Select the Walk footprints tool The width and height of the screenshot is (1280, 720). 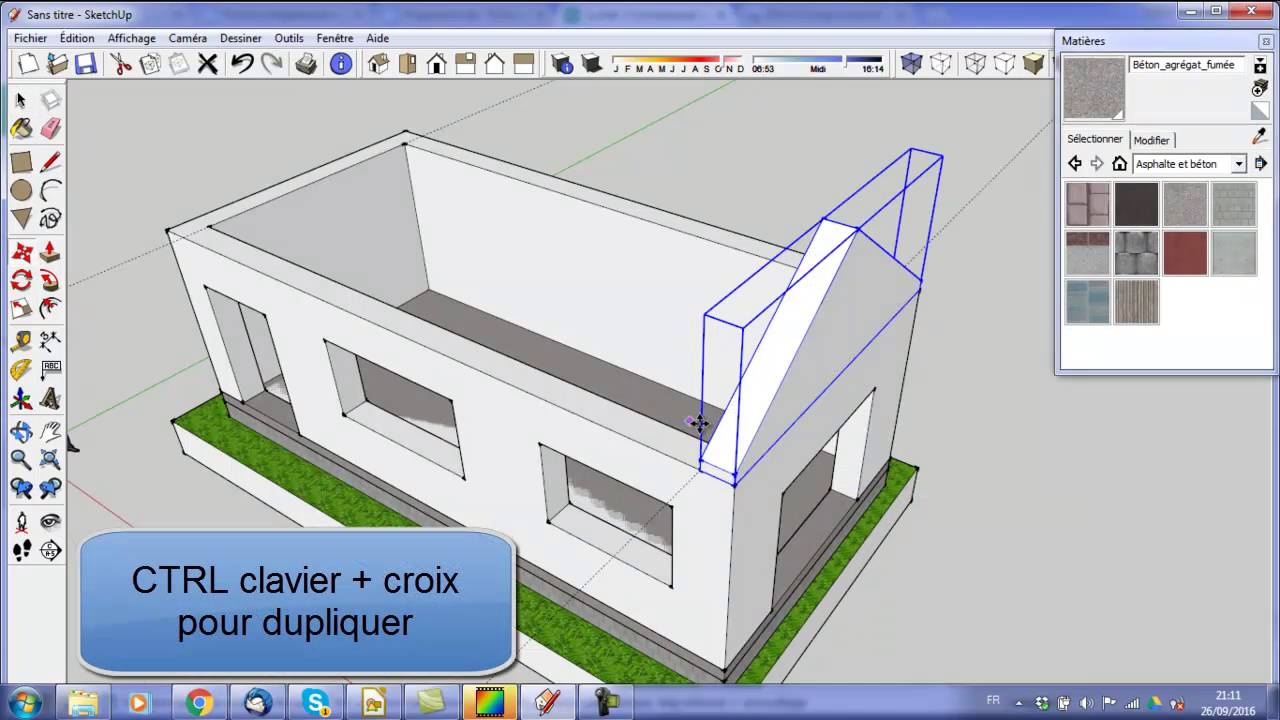(21, 550)
